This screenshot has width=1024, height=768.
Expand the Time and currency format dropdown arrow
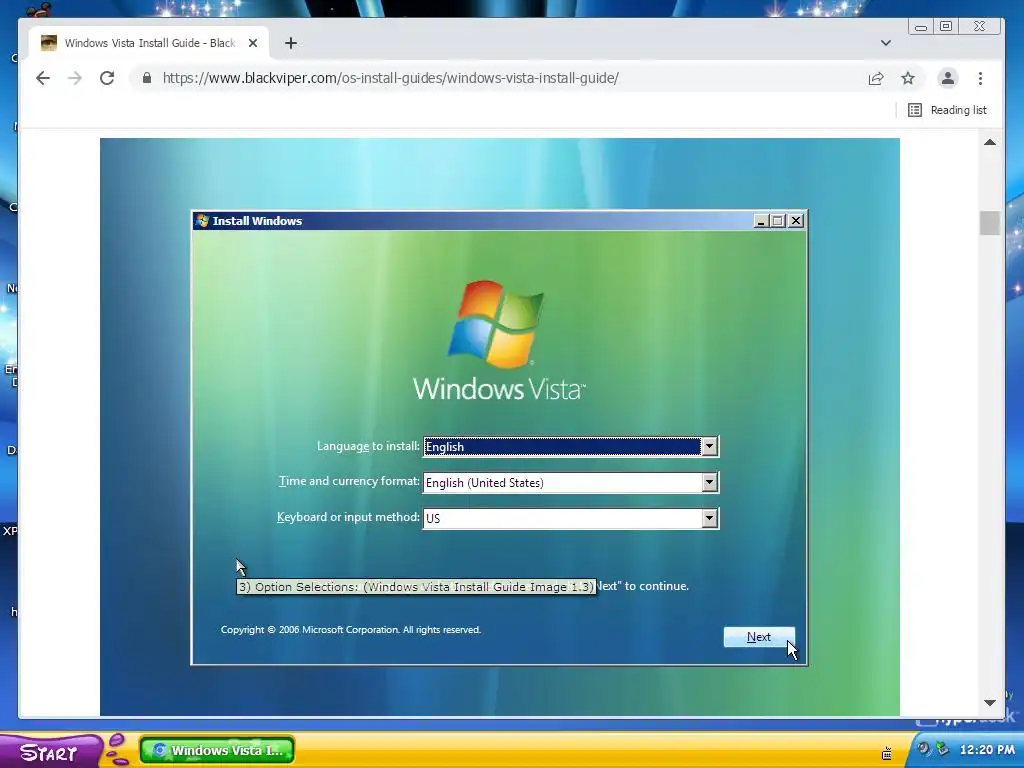click(x=709, y=483)
